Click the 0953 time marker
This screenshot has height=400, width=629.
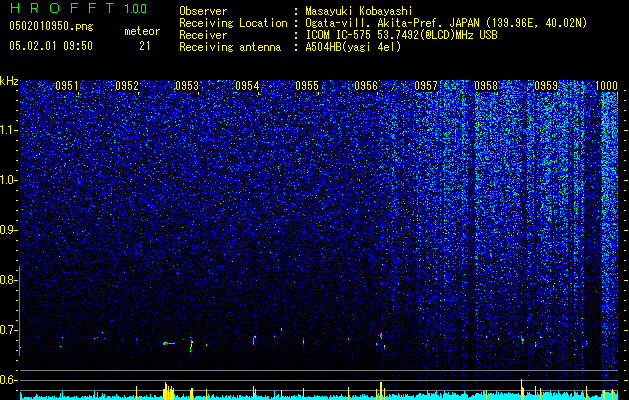coord(187,86)
